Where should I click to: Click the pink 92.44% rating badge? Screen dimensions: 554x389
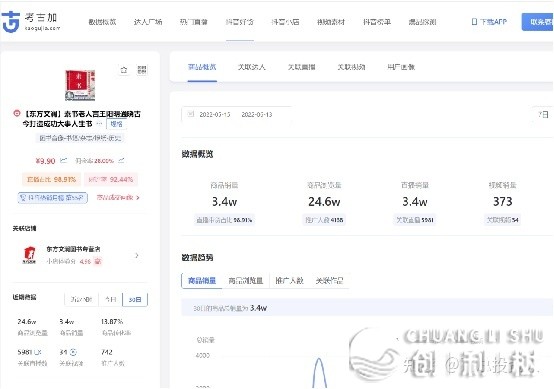click(x=111, y=179)
